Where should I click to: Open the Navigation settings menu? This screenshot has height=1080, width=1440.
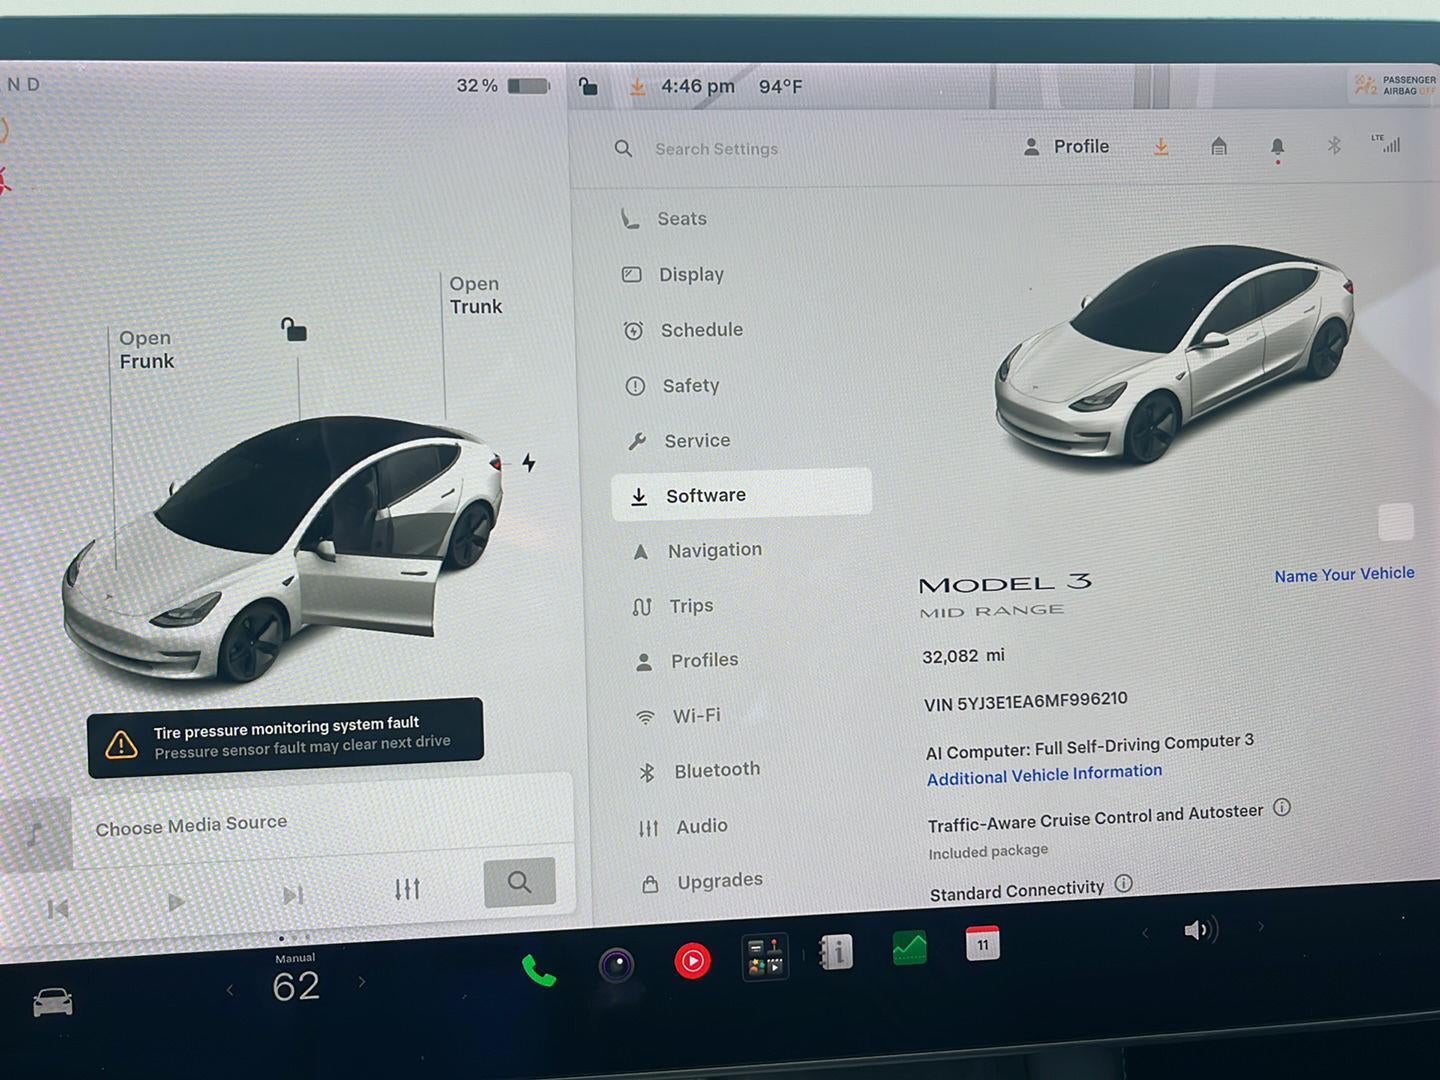pyautogui.click(x=697, y=550)
